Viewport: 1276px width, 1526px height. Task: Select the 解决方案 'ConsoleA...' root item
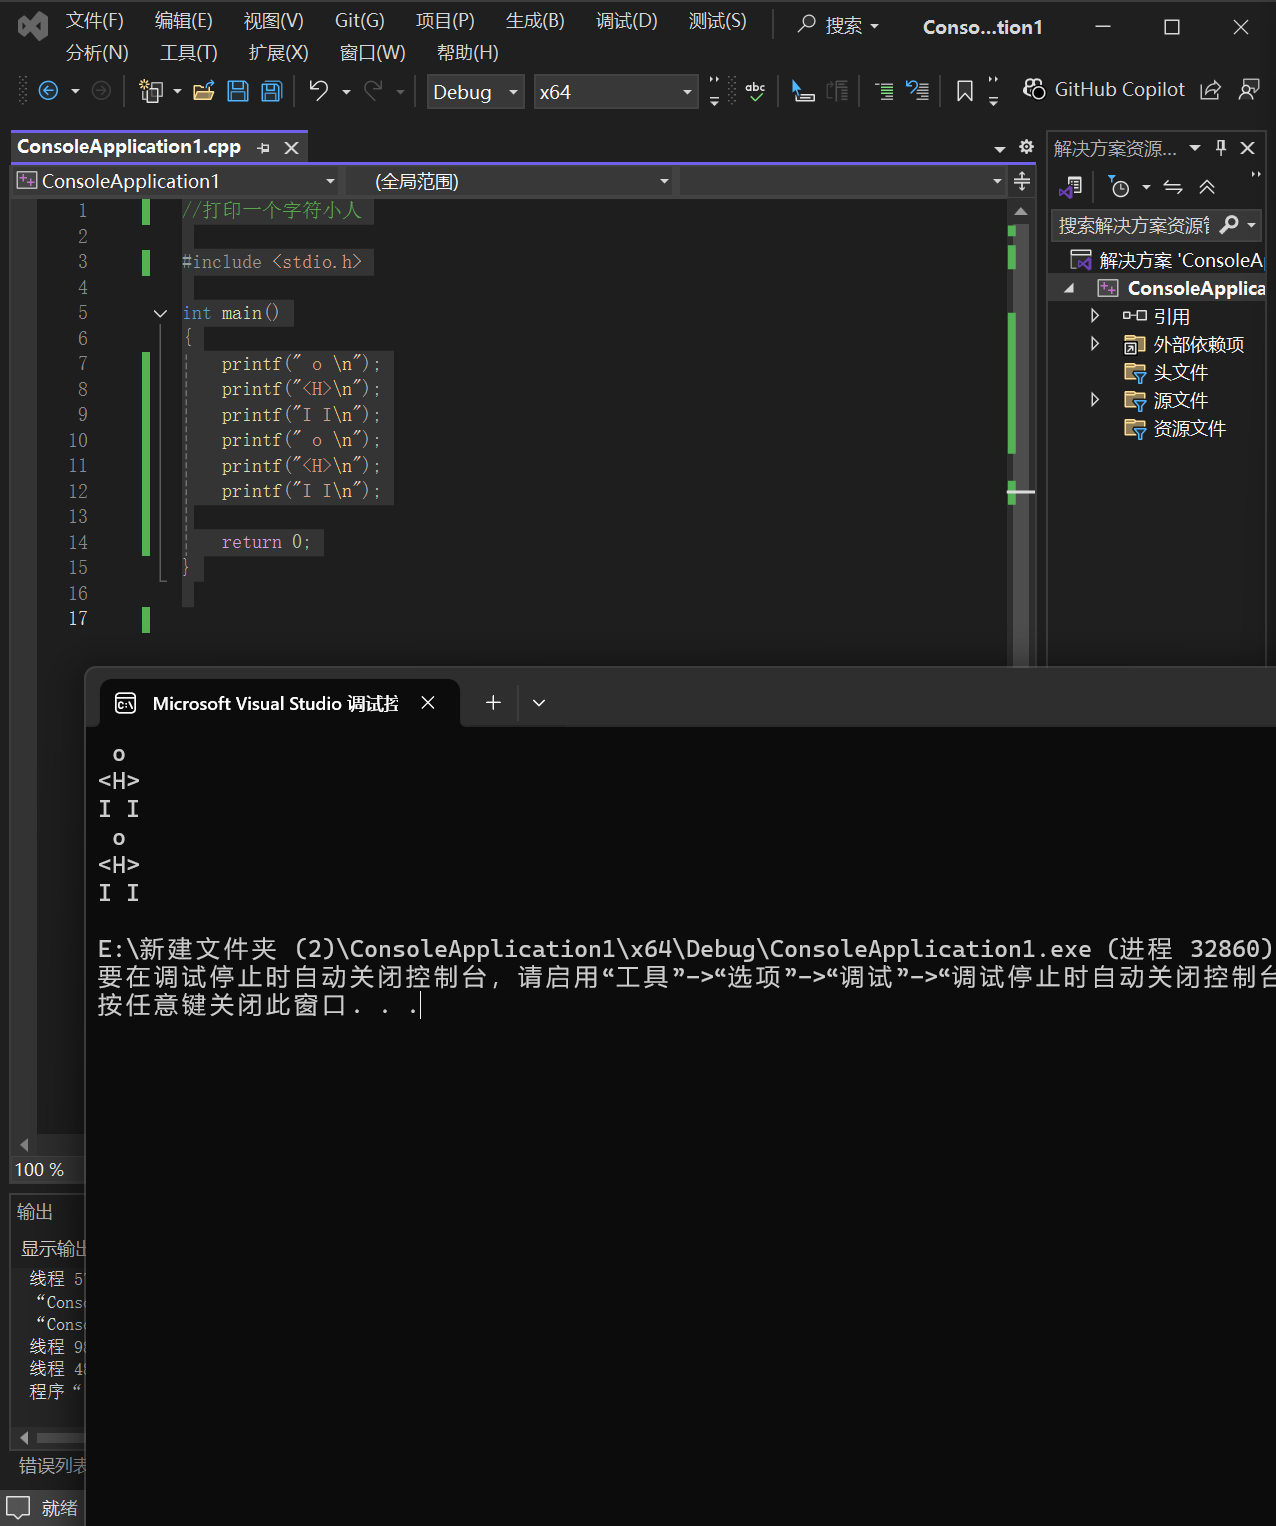[x=1167, y=260]
